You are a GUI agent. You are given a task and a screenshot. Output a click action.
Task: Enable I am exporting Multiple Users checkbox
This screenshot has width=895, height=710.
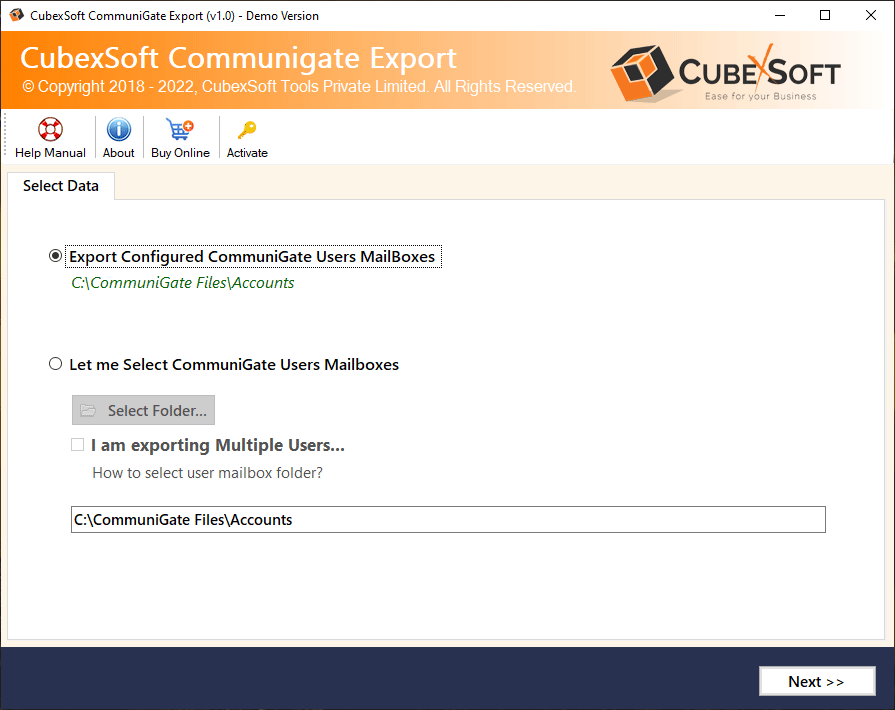coord(78,445)
